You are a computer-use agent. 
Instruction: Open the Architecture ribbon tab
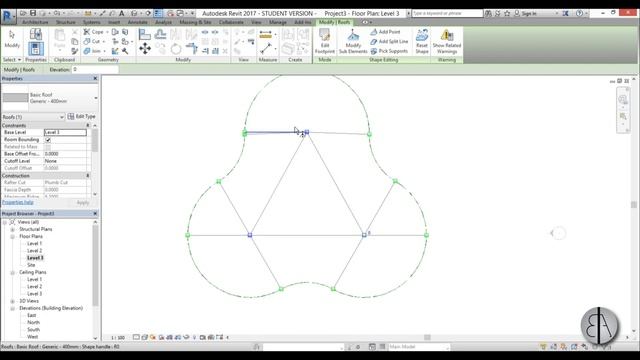click(x=35, y=22)
